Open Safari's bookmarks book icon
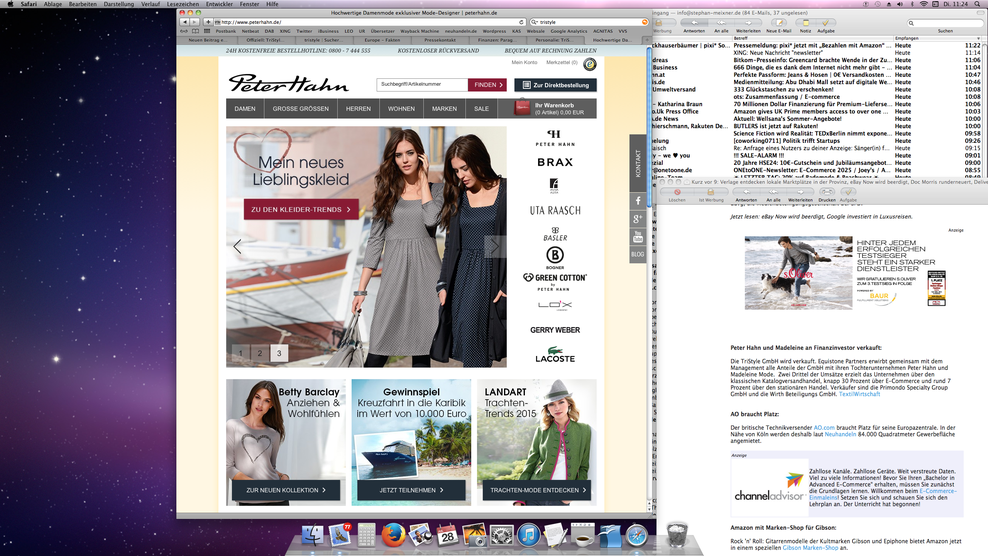The width and height of the screenshot is (988, 556). (x=195, y=31)
